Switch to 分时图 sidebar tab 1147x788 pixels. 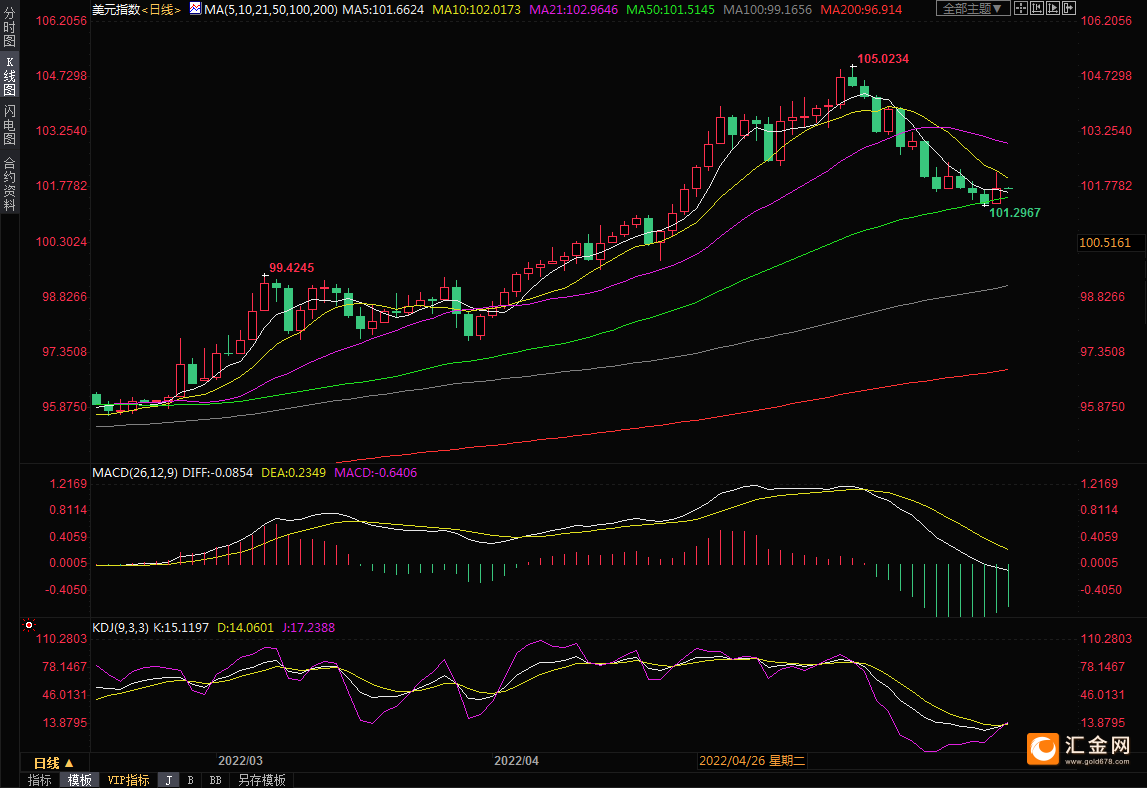tap(10, 27)
